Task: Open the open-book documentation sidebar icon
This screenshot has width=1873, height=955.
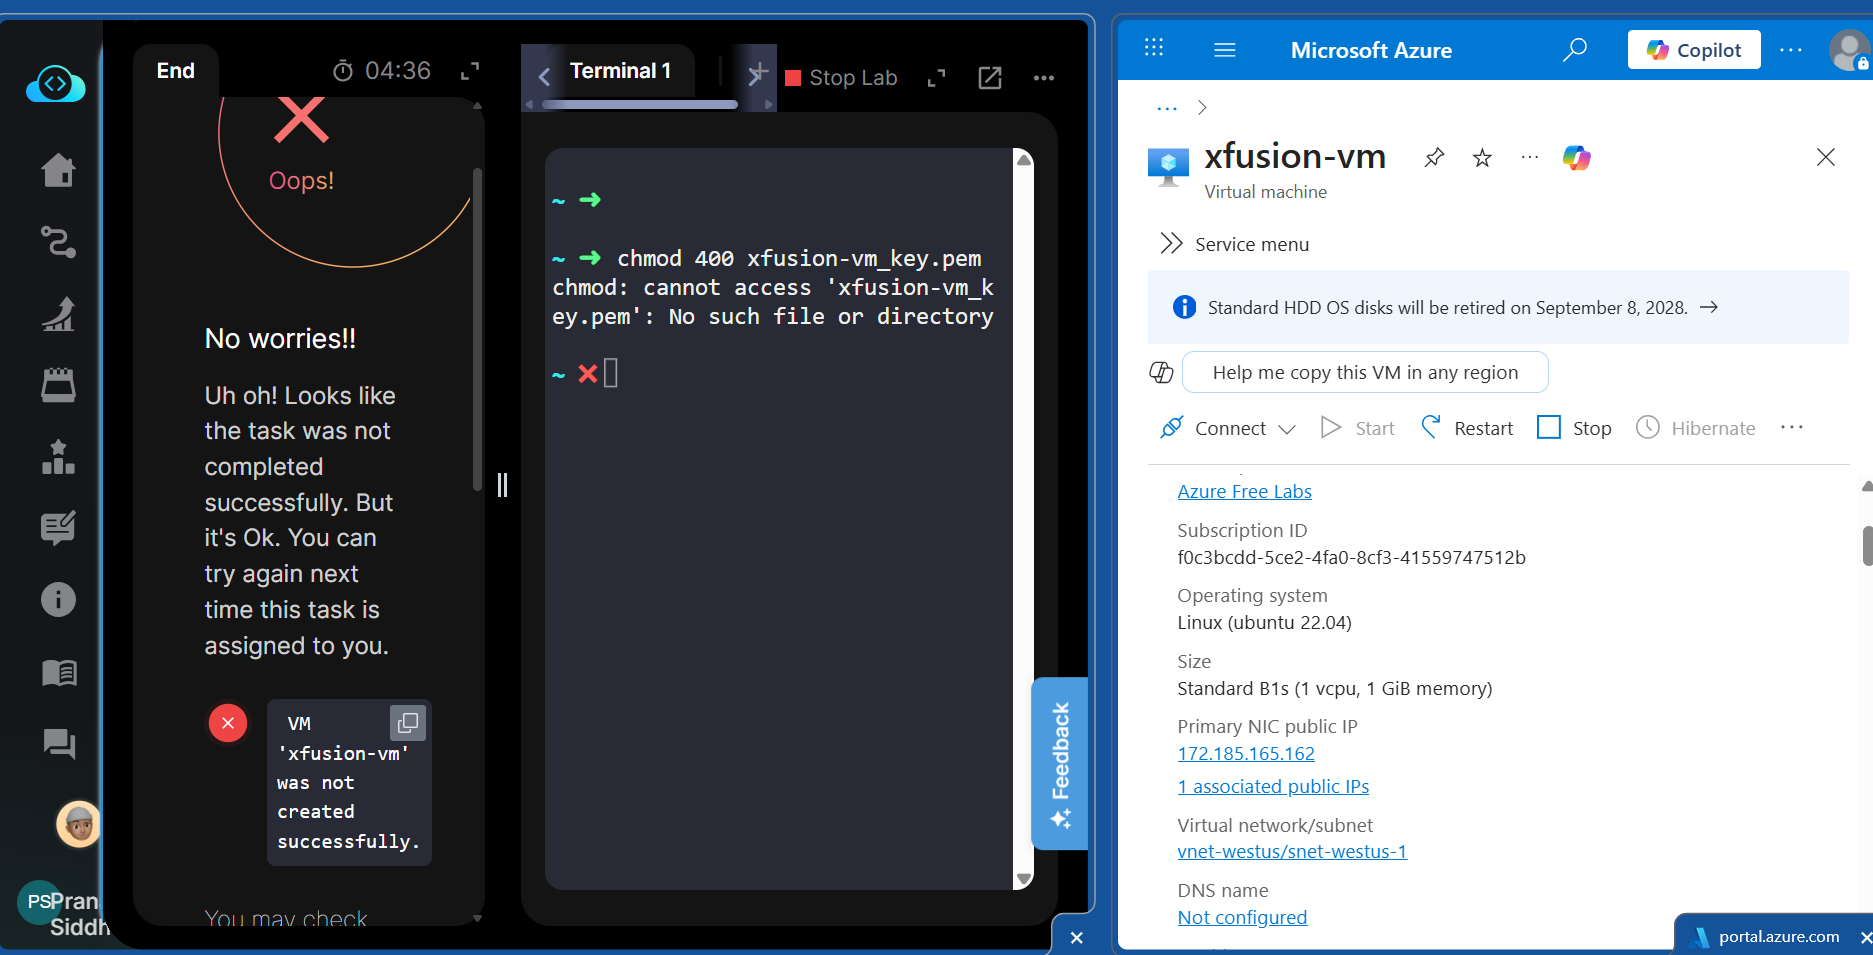Action: click(x=58, y=672)
